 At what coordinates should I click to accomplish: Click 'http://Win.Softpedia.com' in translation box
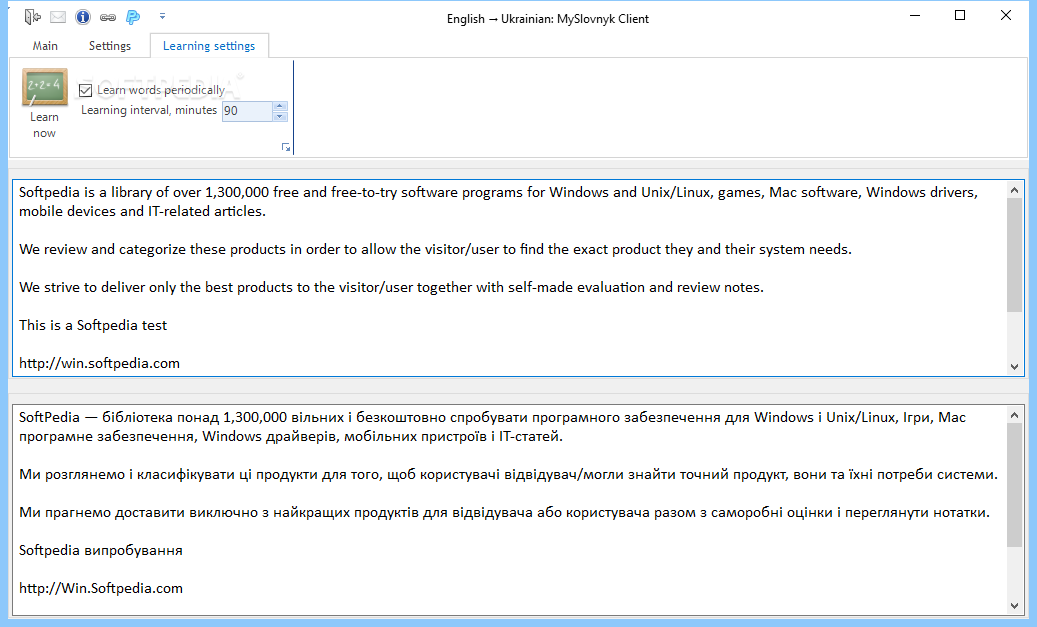[101, 588]
